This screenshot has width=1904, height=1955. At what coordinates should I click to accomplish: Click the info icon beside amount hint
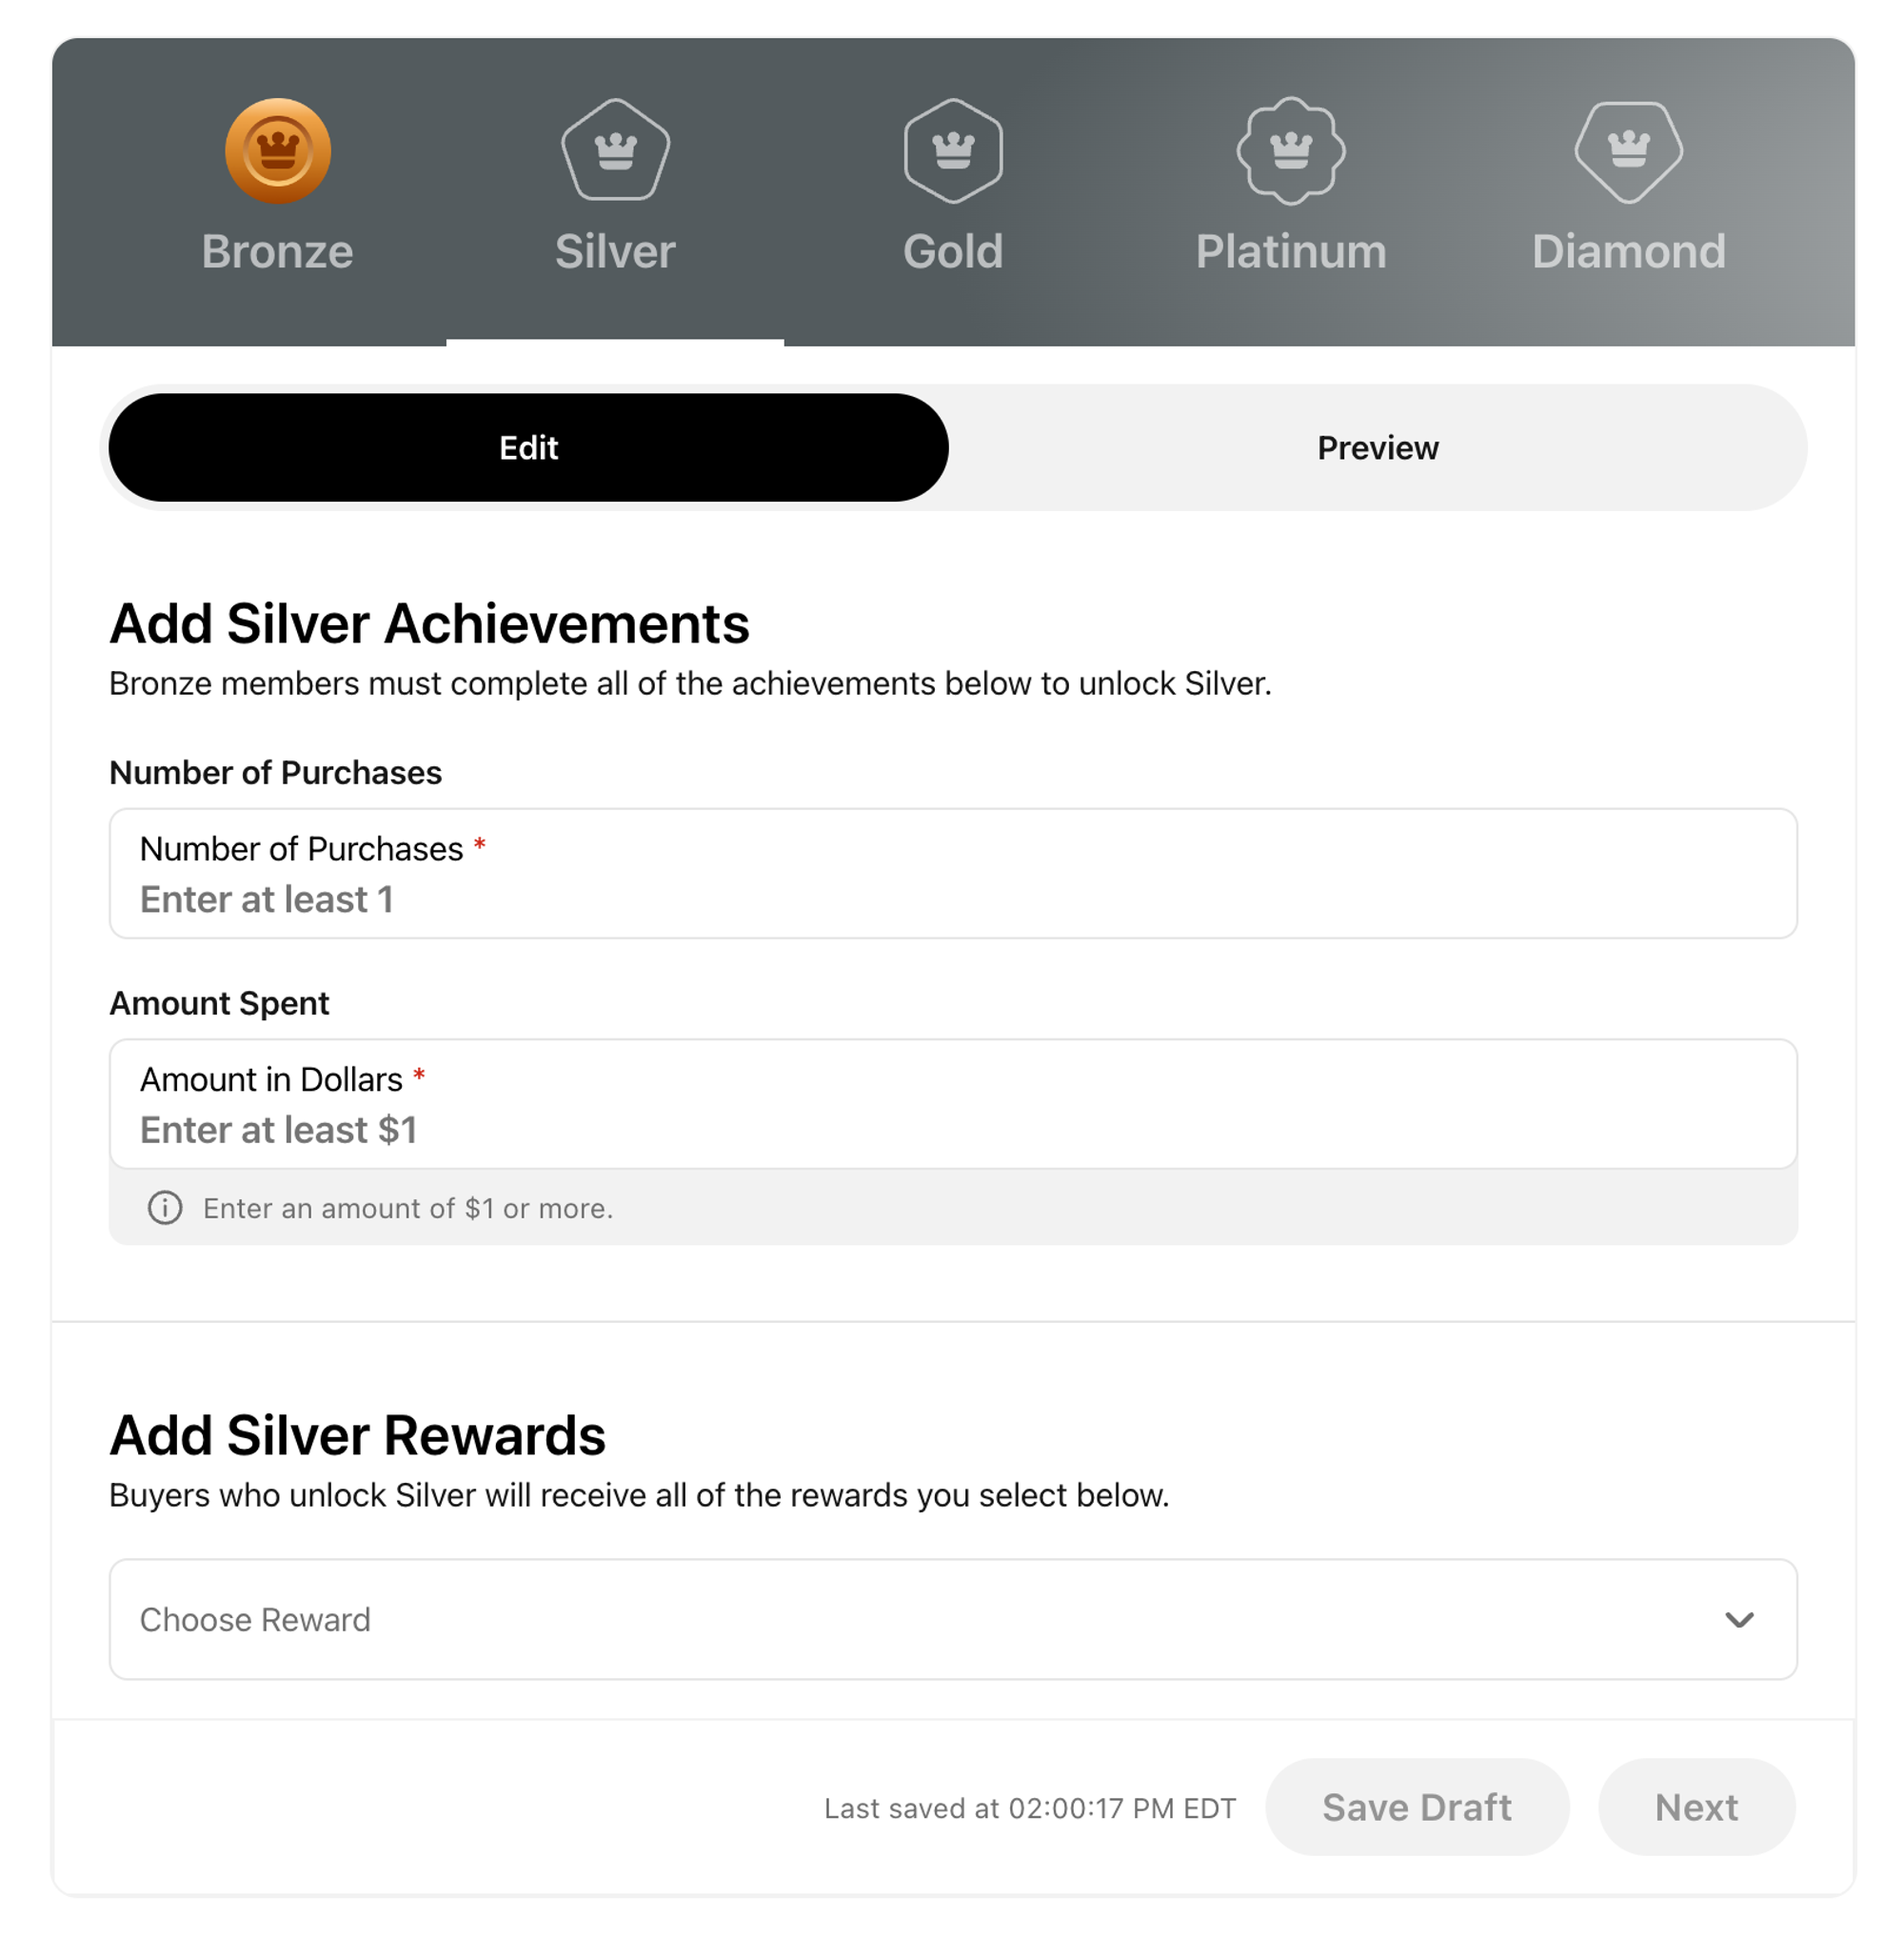[165, 1208]
